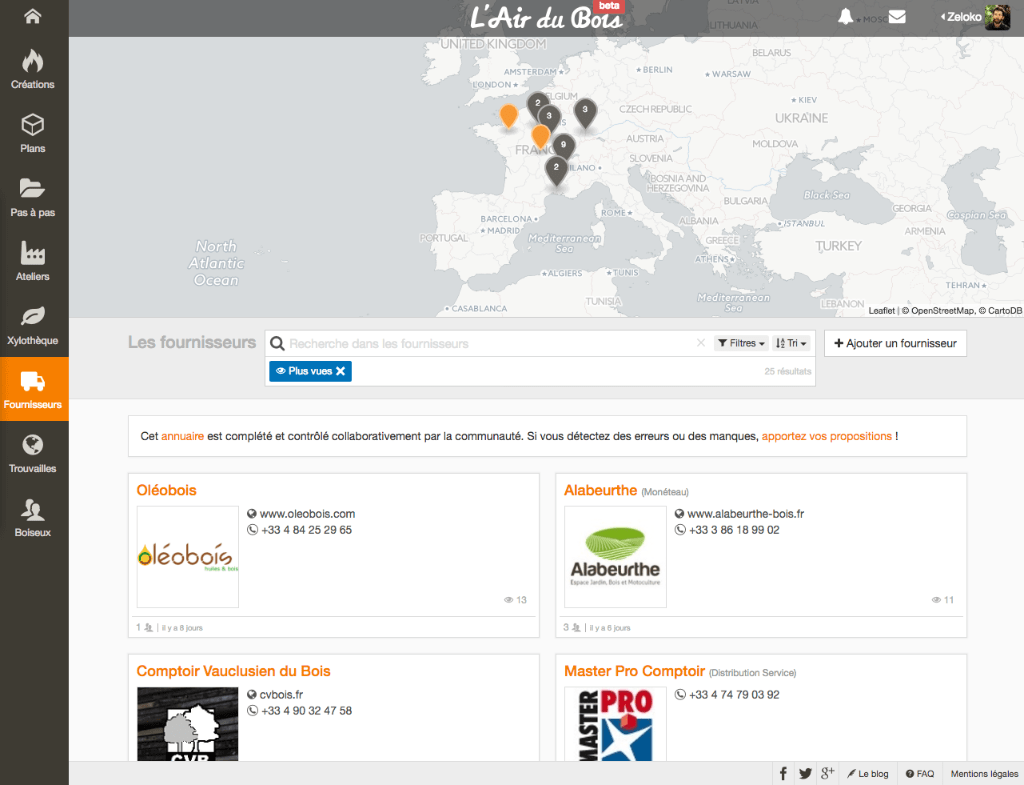Click Comptoir Vauclusien phone number
The image size is (1024, 785).
point(306,711)
